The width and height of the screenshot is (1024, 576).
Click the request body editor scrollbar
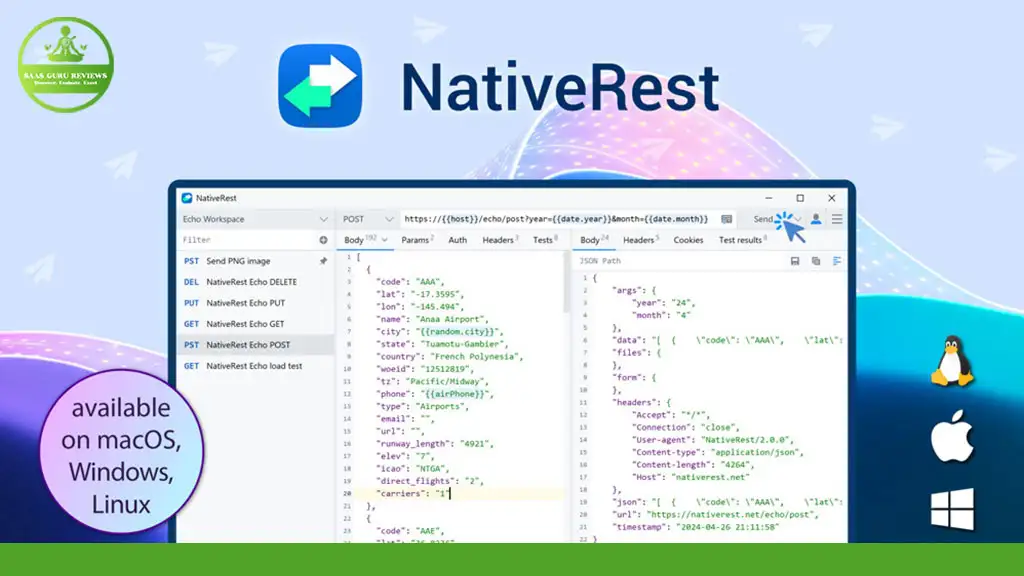[x=566, y=282]
